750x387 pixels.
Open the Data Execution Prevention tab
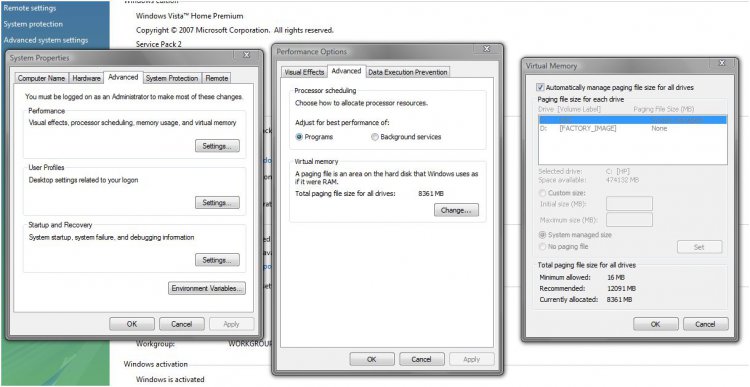tap(408, 72)
